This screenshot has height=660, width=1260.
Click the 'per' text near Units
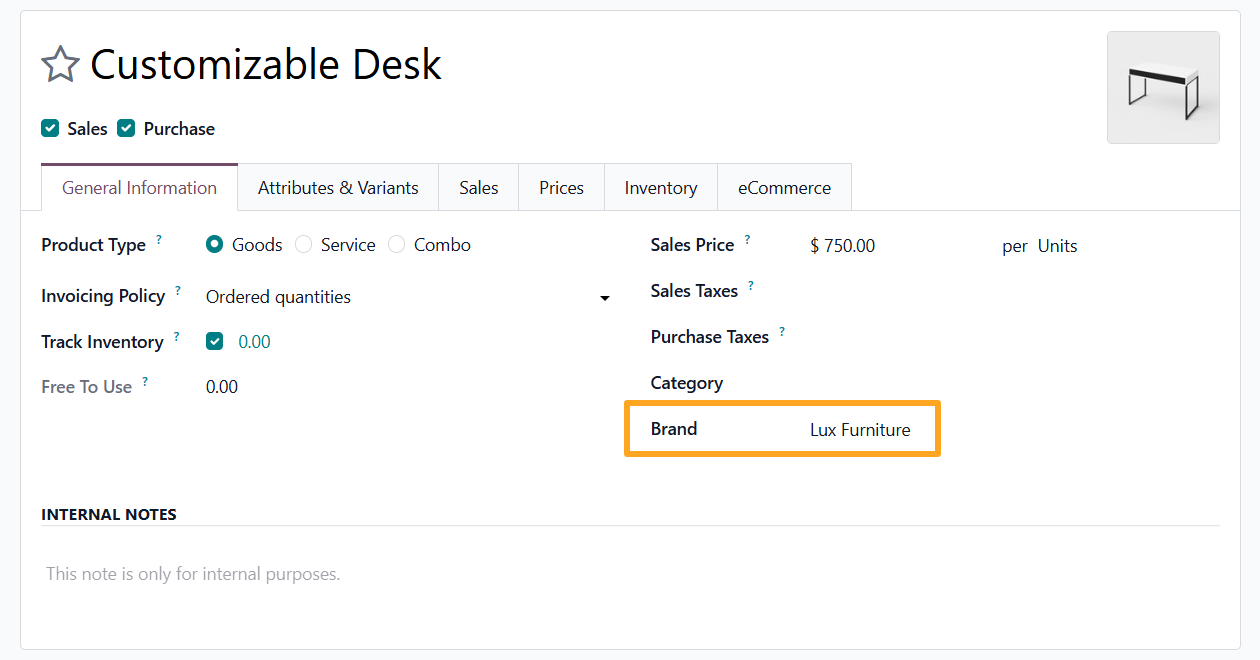[1015, 247]
